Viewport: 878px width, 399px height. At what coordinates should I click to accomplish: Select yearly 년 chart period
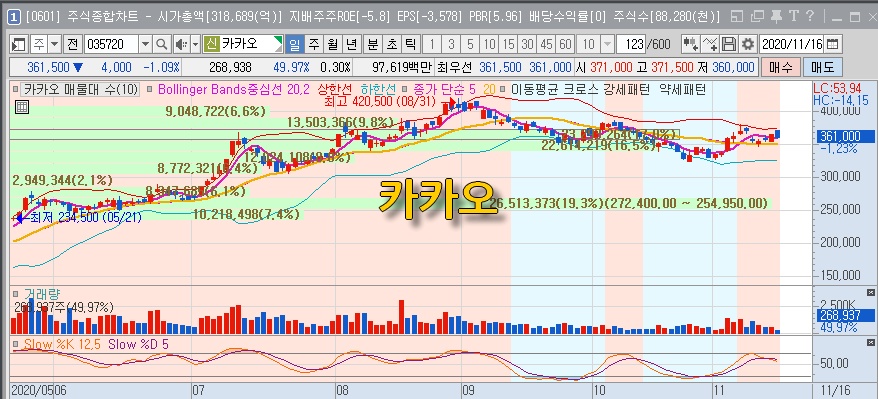click(x=351, y=44)
